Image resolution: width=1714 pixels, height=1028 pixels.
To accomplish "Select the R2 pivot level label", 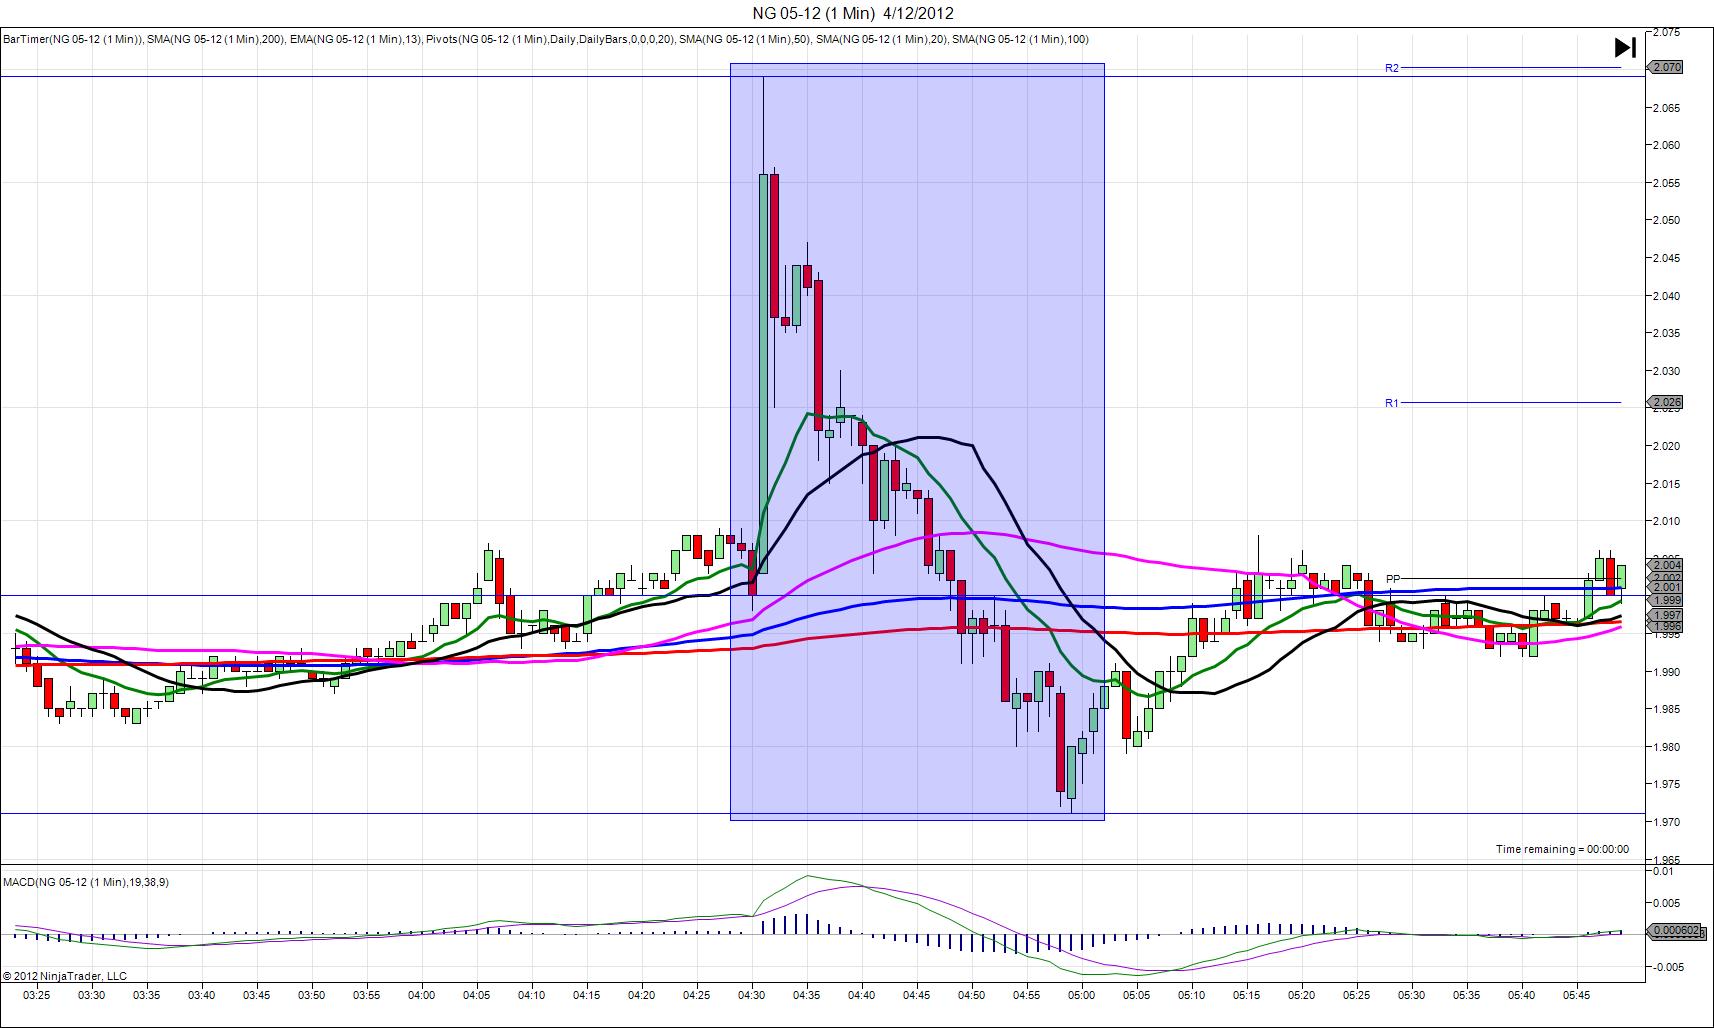I will [1392, 68].
